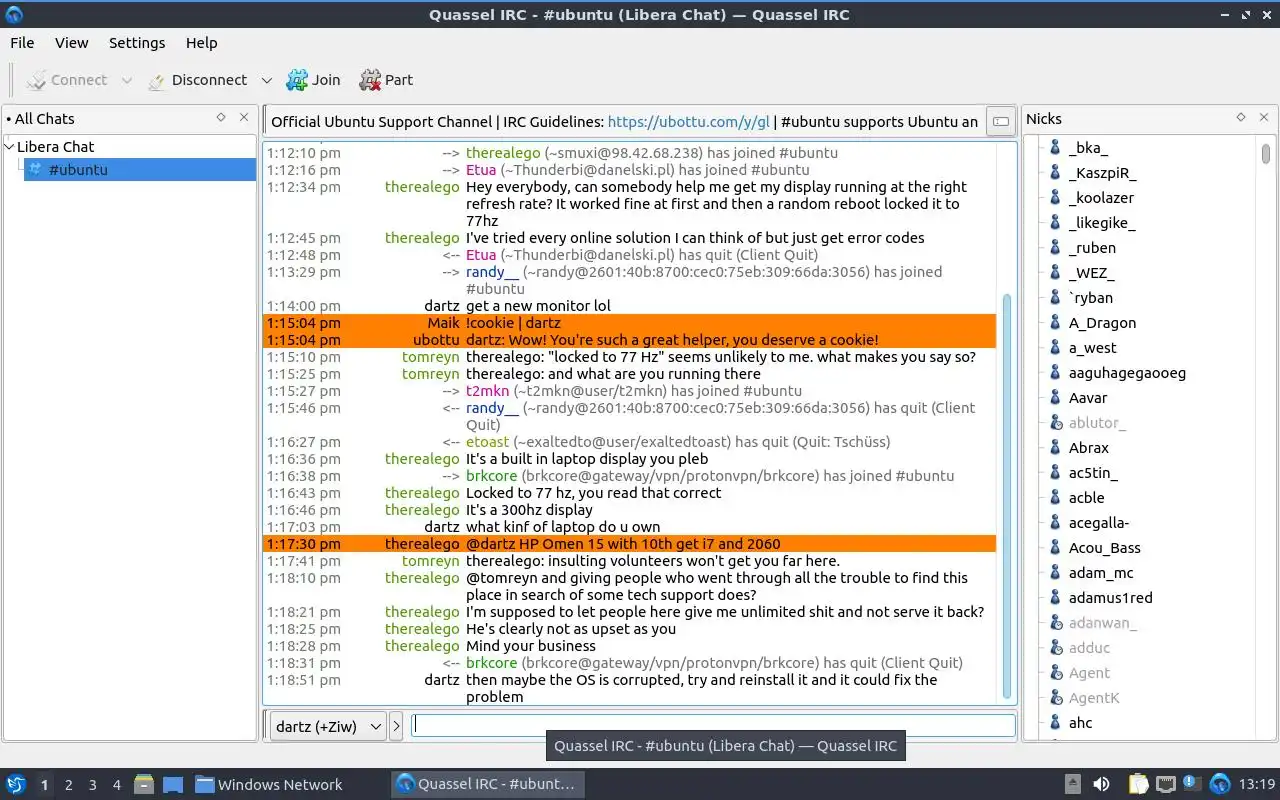Open the View menu
This screenshot has width=1280, height=800.
coord(71,43)
